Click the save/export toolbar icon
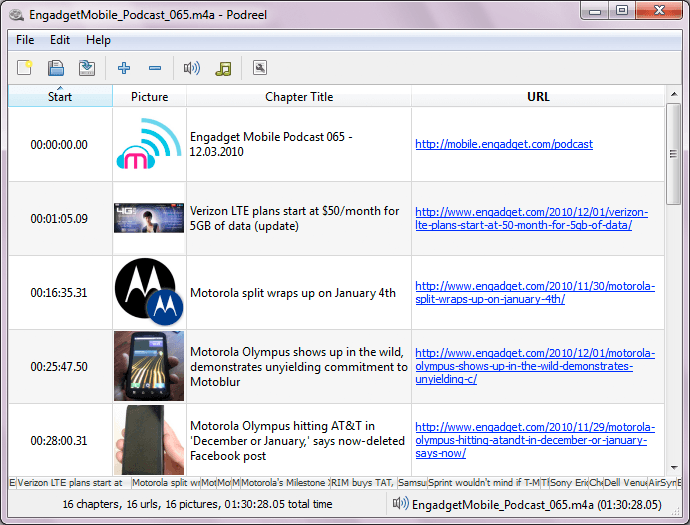The width and height of the screenshot is (690, 525). coord(87,68)
